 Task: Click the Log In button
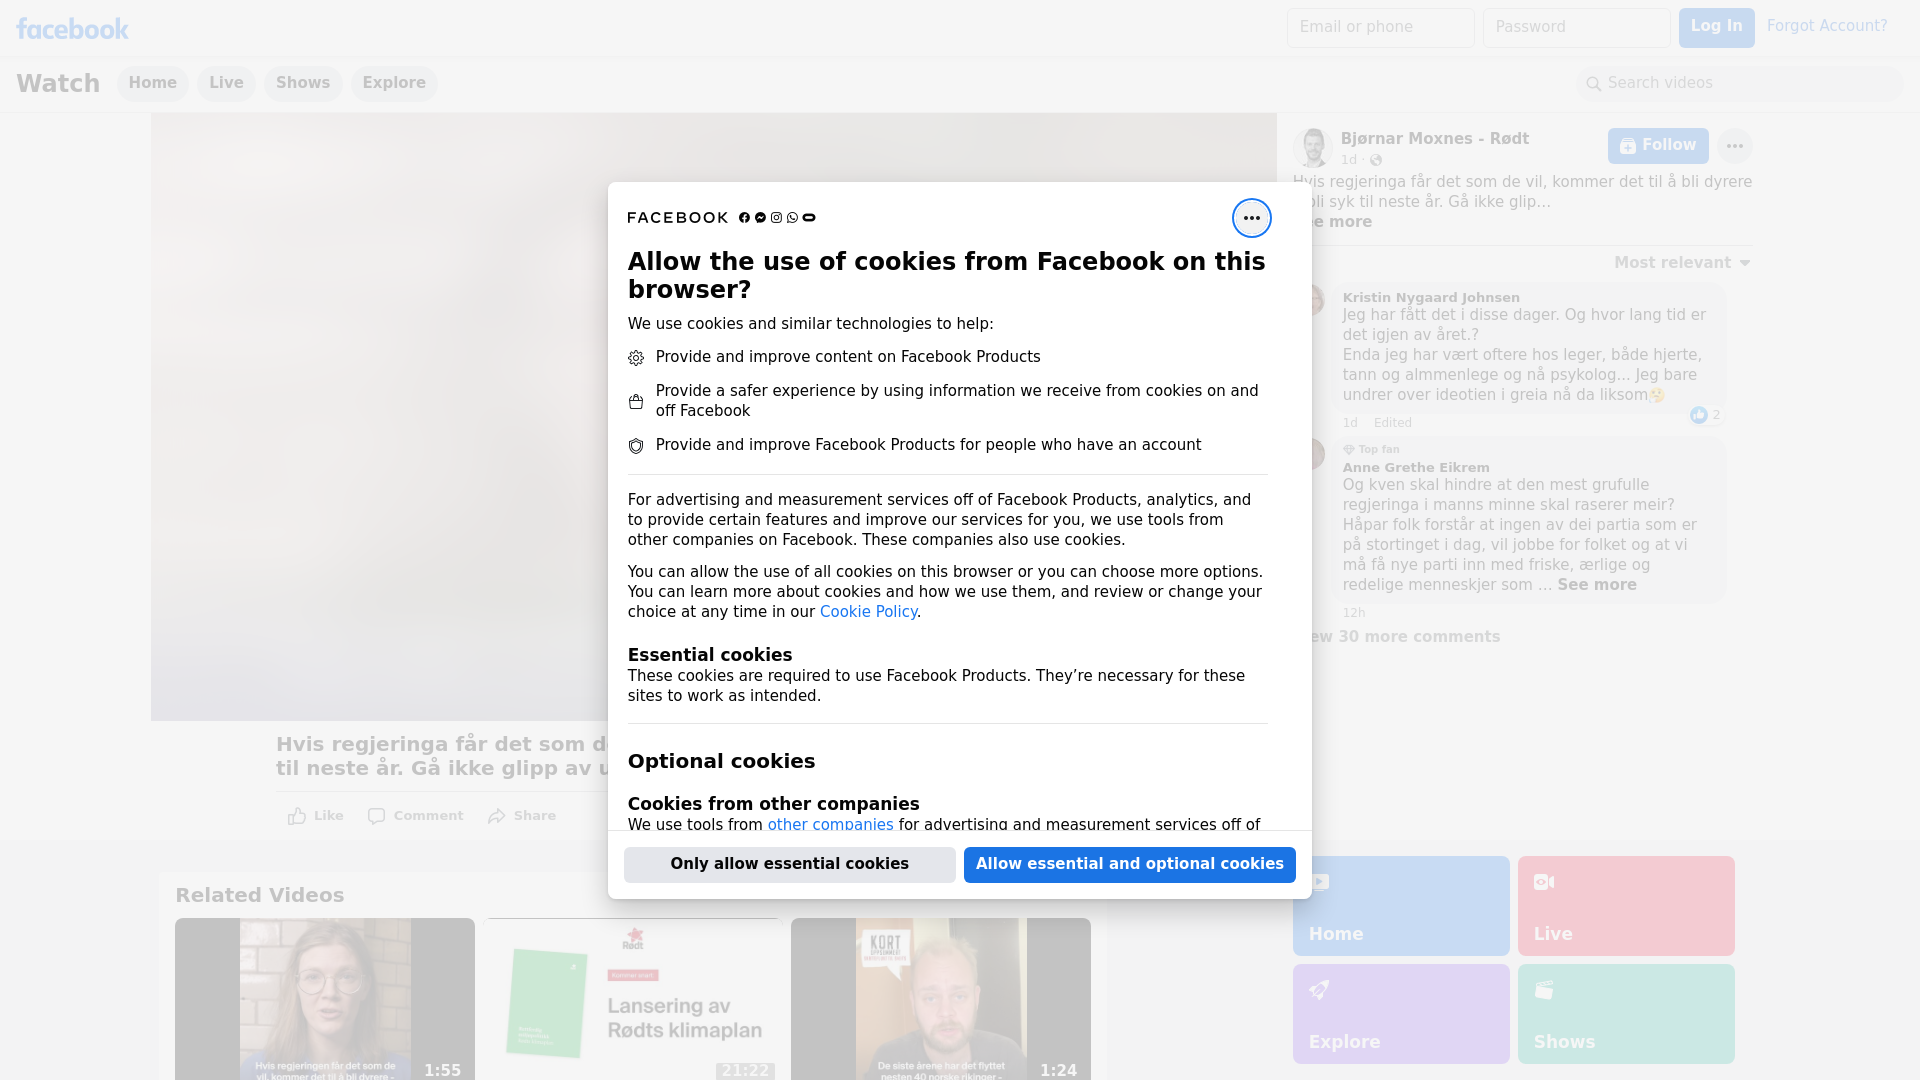point(1716,28)
